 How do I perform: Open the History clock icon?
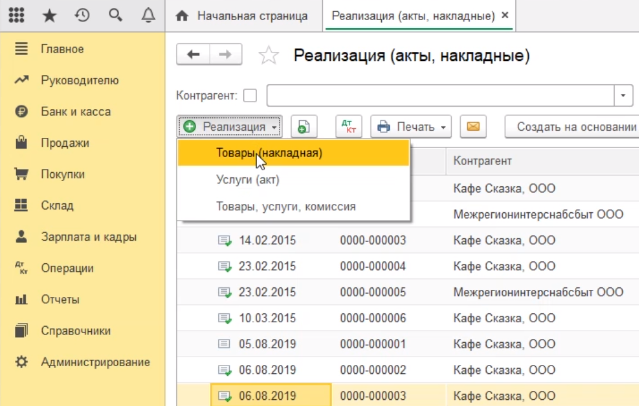click(82, 16)
